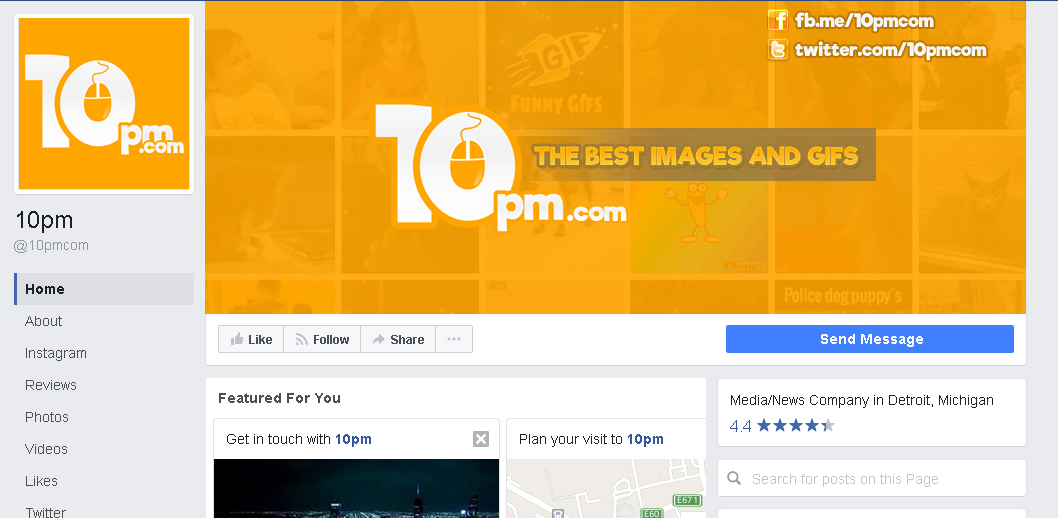Click the 10pm.com profile picture
The height and width of the screenshot is (518, 1058).
pos(104,103)
